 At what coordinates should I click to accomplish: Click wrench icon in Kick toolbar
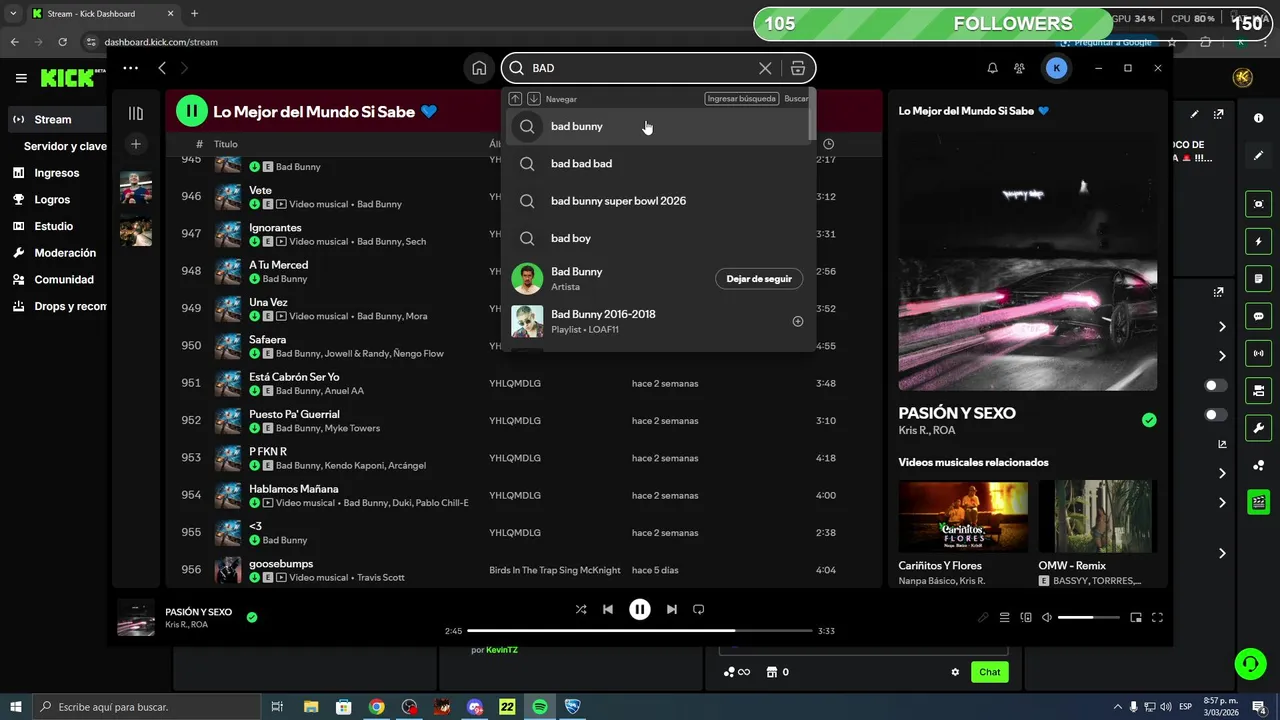coord(1258,428)
